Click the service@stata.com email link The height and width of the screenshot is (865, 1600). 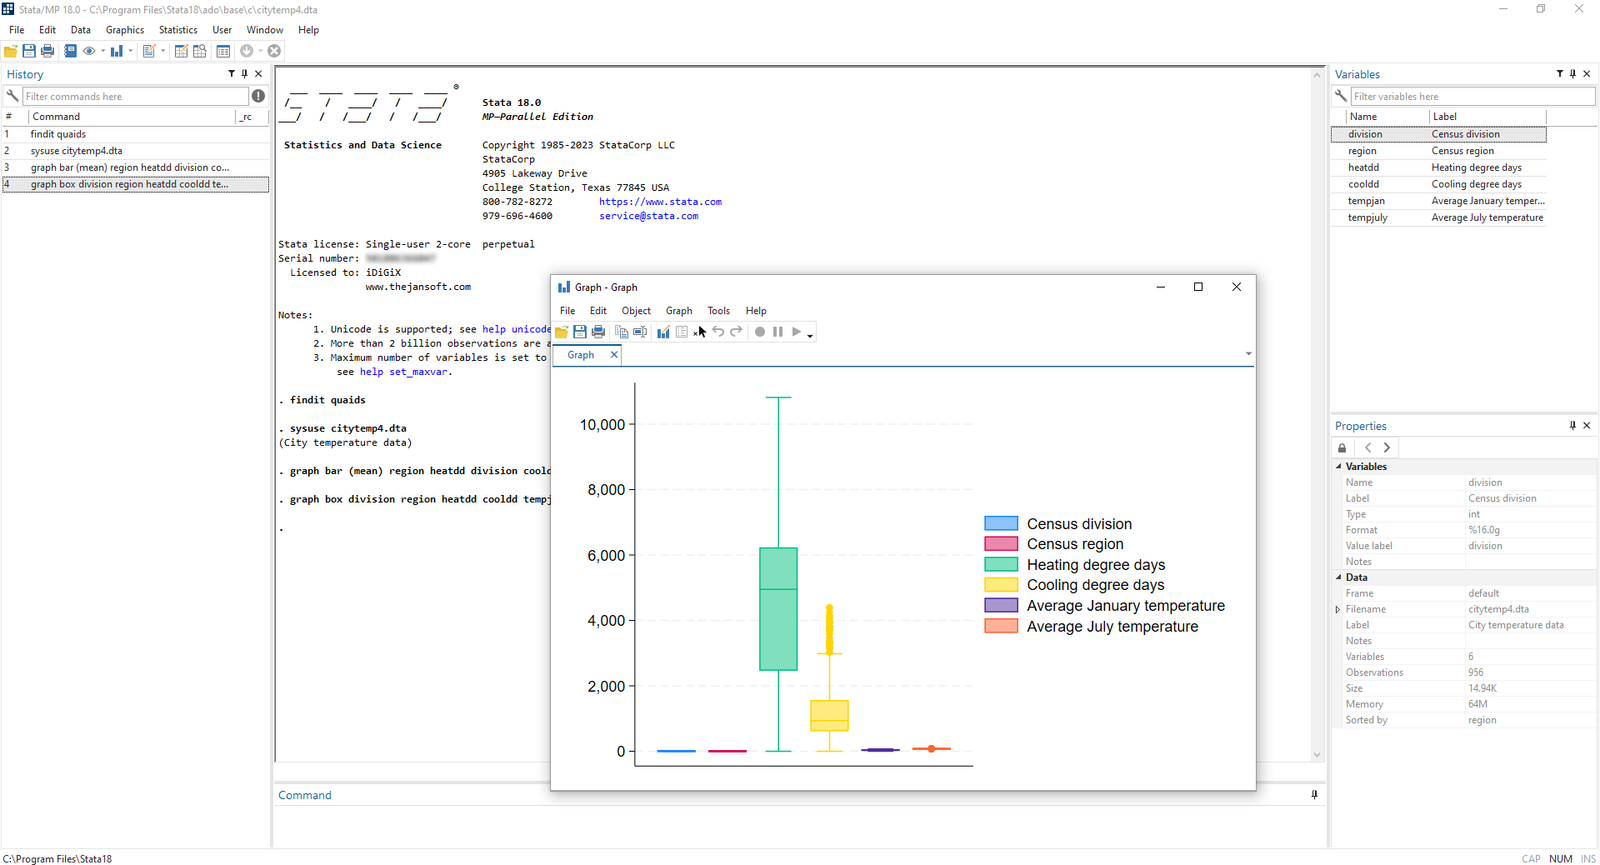click(649, 216)
